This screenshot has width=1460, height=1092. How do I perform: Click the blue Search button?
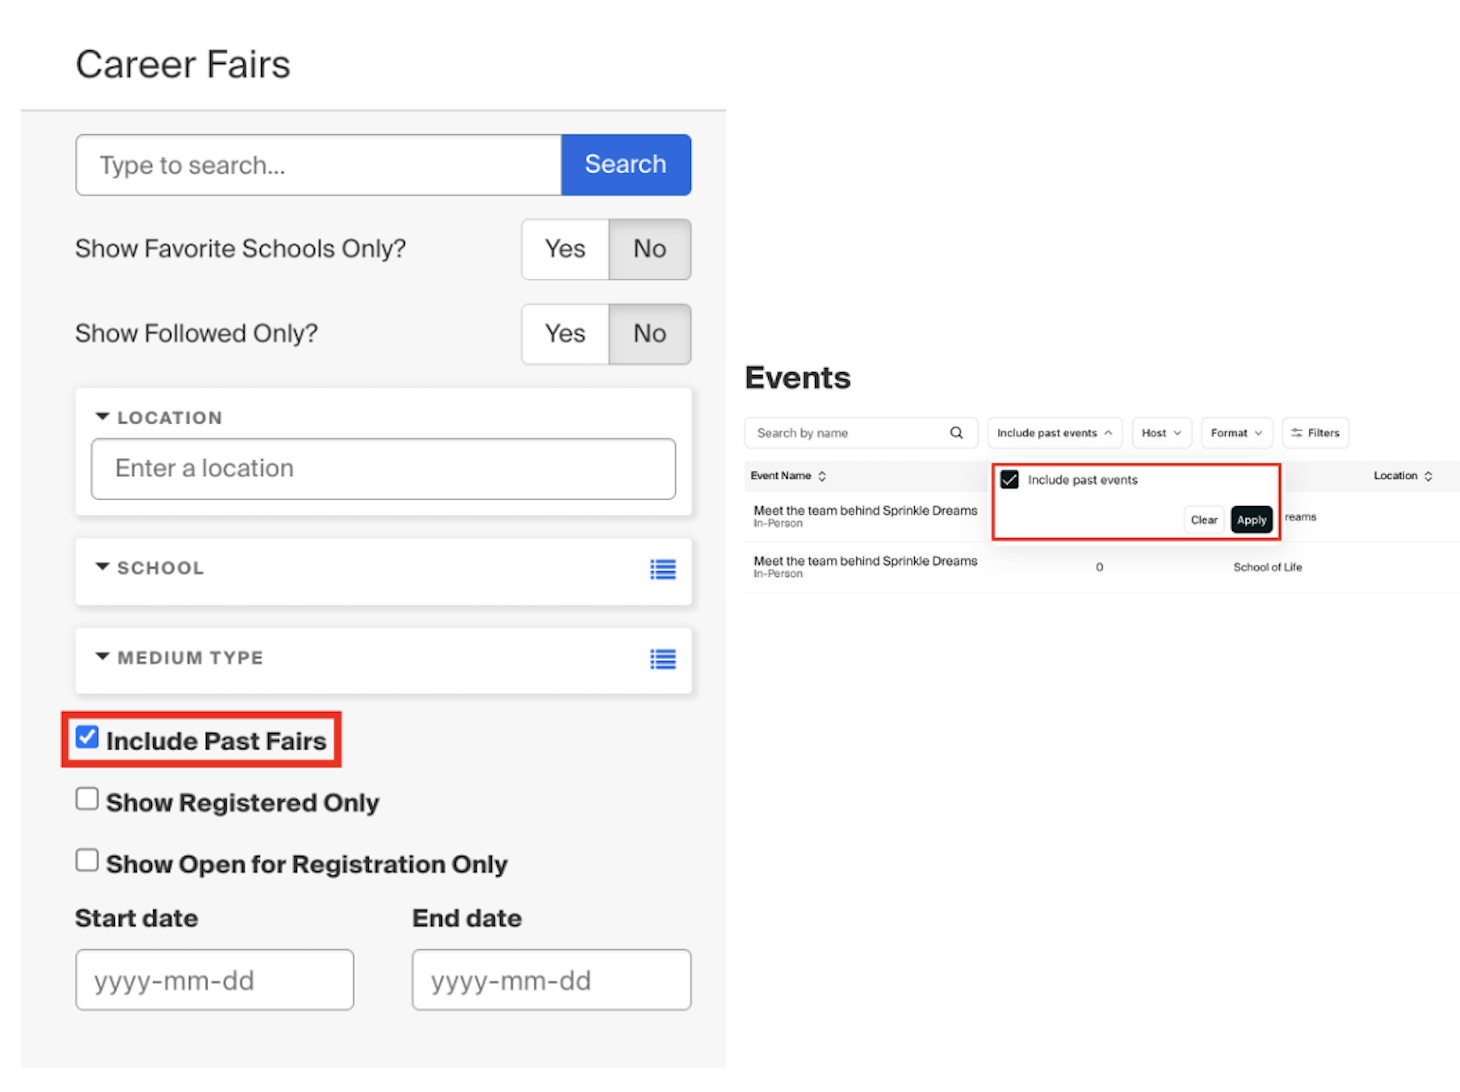pyautogui.click(x=625, y=164)
